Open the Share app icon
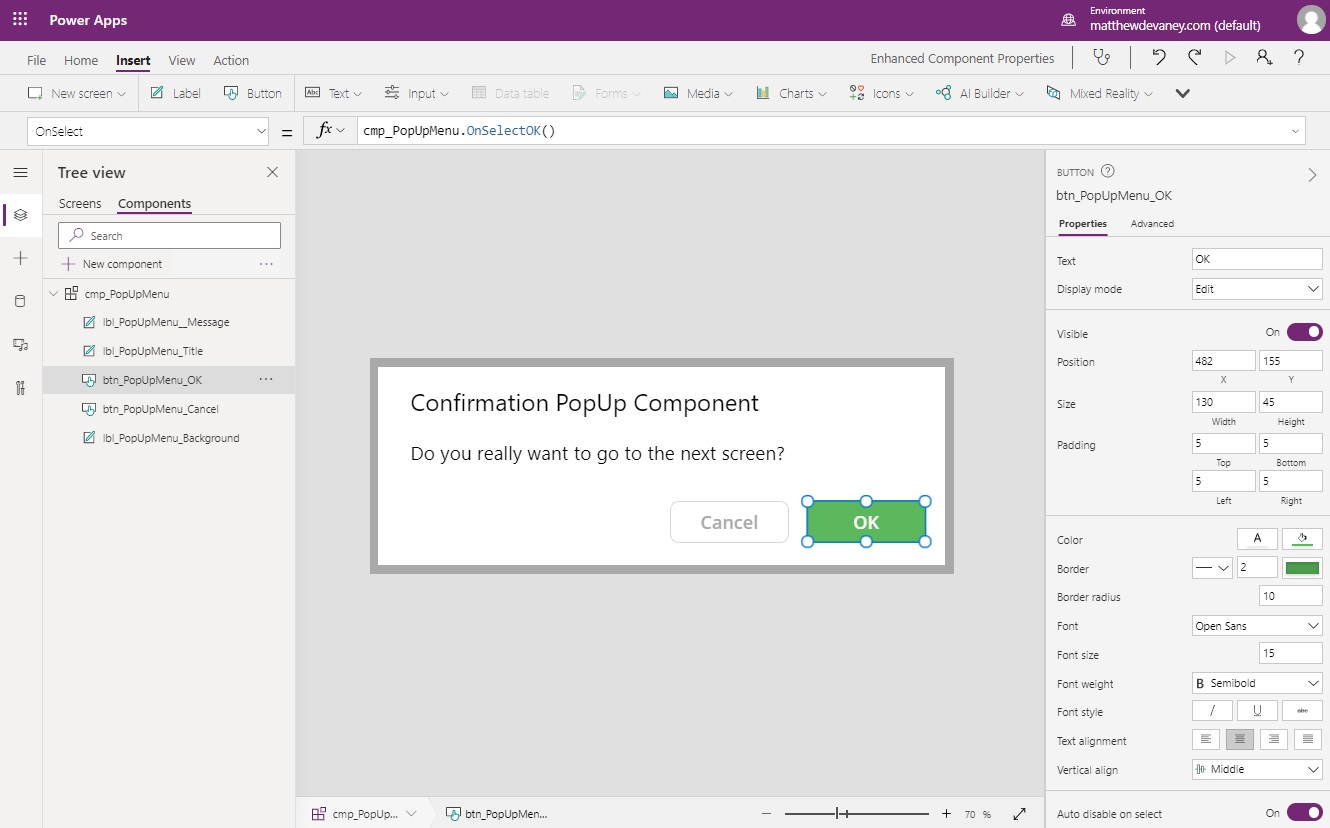 point(1264,58)
